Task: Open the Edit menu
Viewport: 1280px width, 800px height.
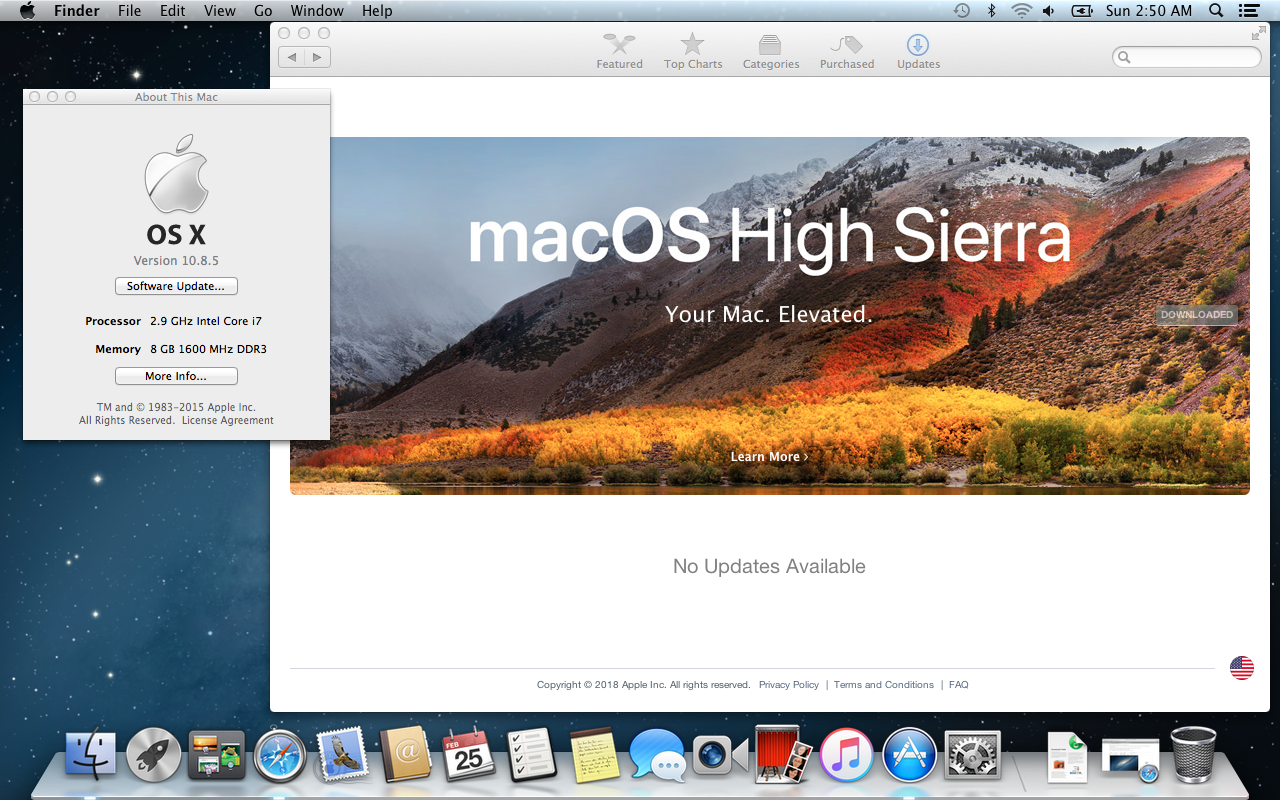Action: click(x=173, y=11)
